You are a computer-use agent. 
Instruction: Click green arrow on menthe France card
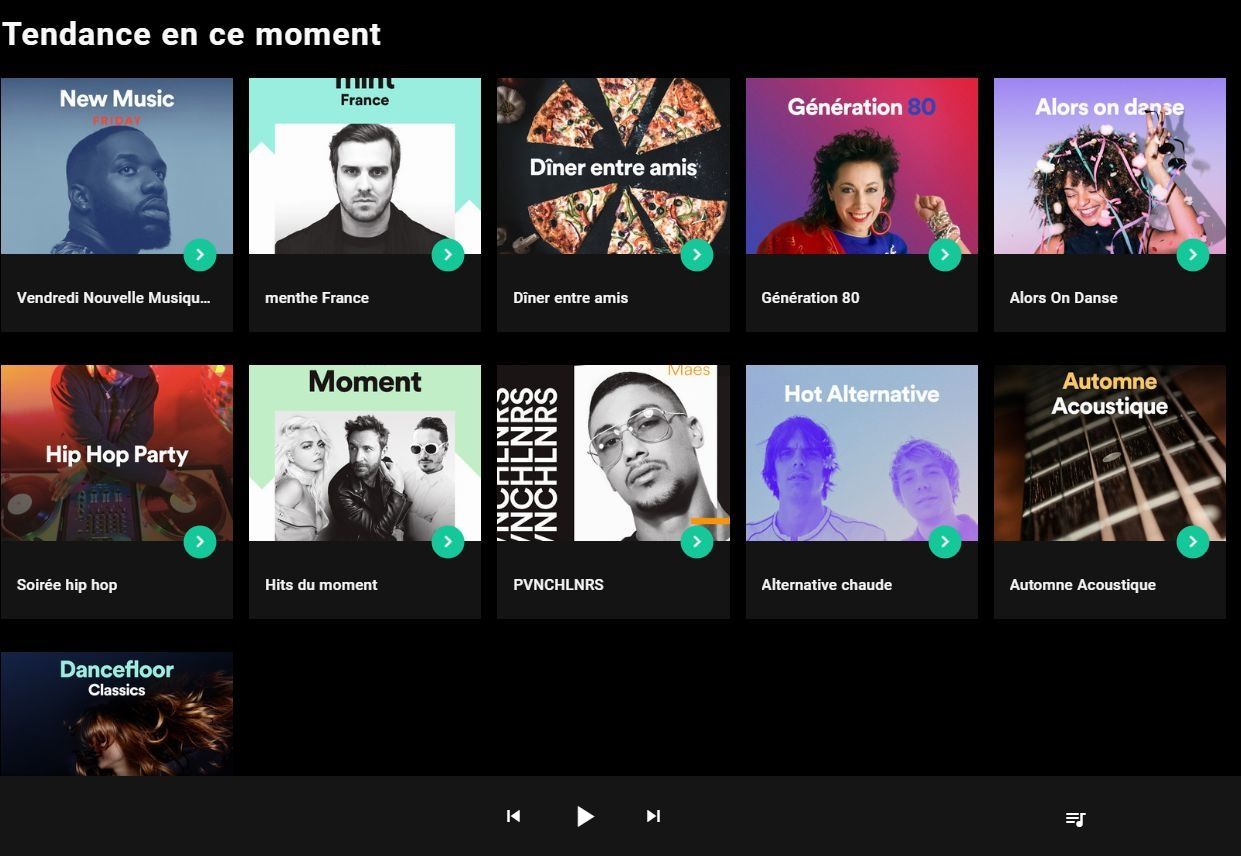click(448, 255)
